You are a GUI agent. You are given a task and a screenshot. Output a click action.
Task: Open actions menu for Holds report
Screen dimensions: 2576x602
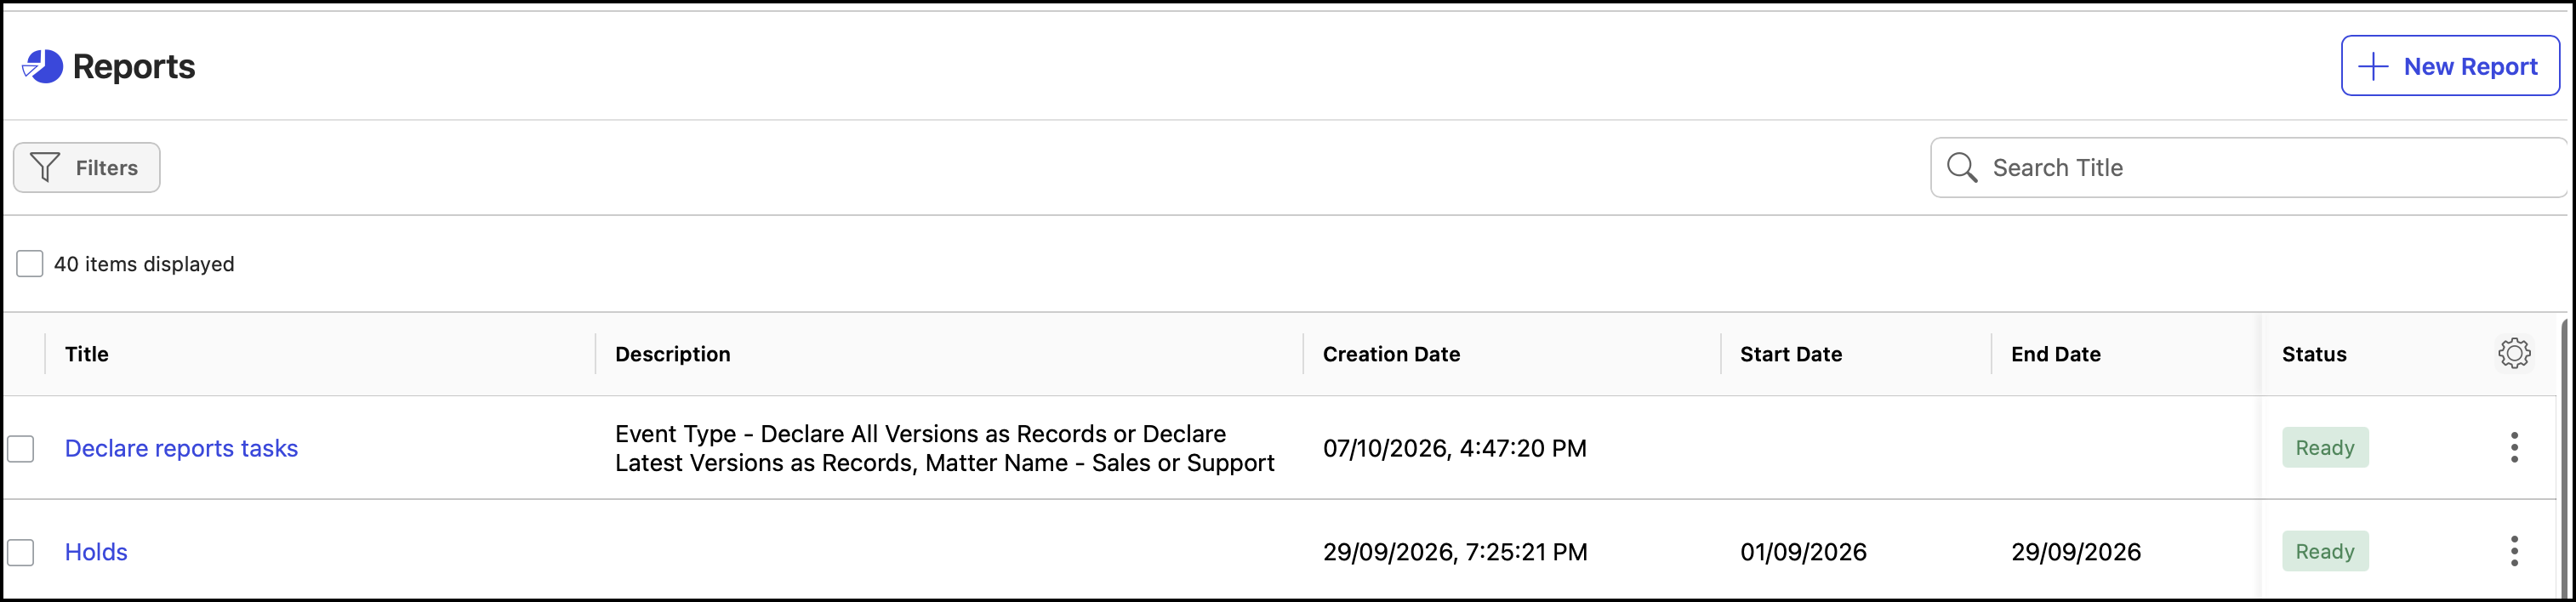tap(2514, 552)
